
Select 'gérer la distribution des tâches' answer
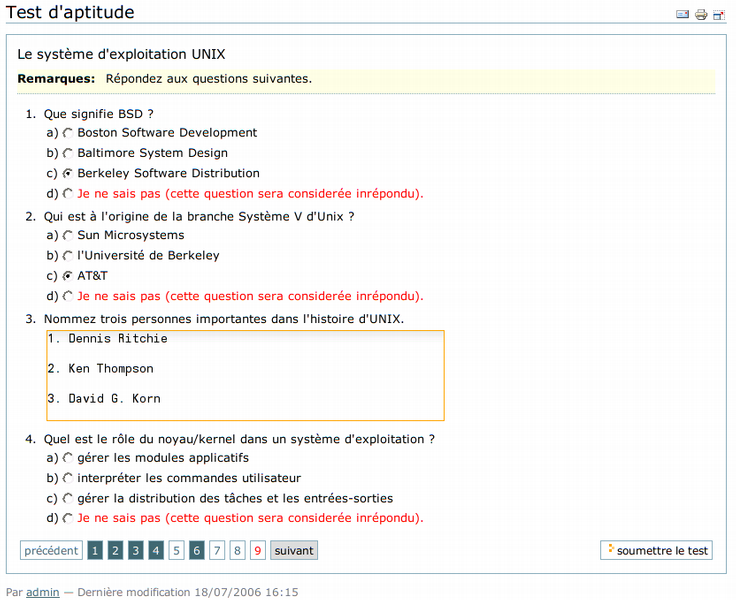click(68, 498)
